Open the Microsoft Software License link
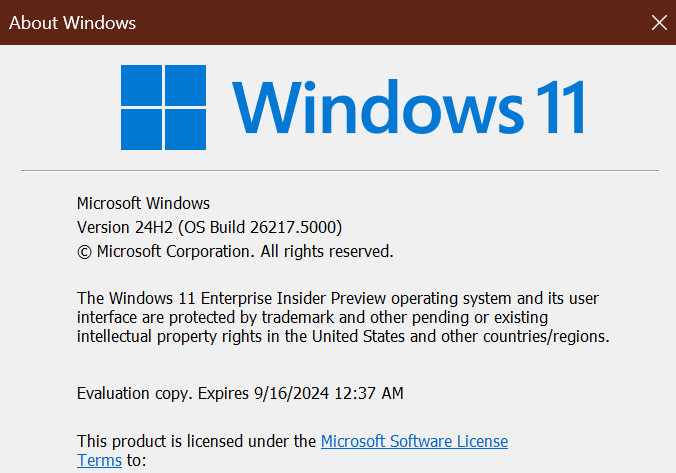The height and width of the screenshot is (473, 676). click(x=414, y=441)
